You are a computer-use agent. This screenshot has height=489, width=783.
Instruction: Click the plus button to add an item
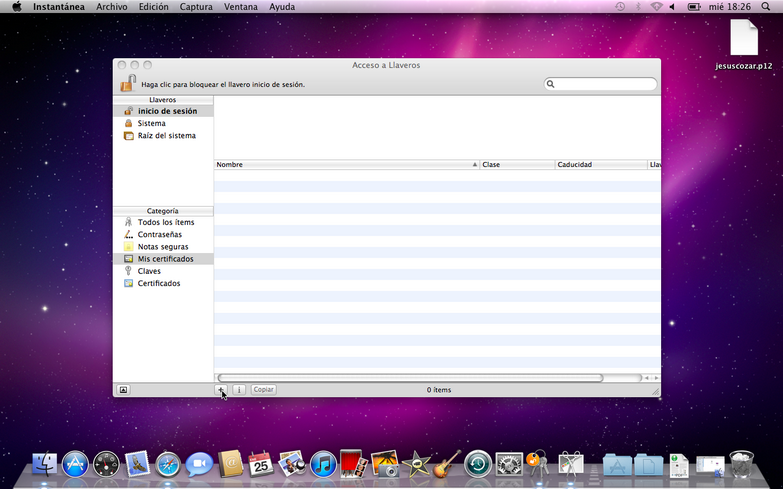tap(221, 390)
